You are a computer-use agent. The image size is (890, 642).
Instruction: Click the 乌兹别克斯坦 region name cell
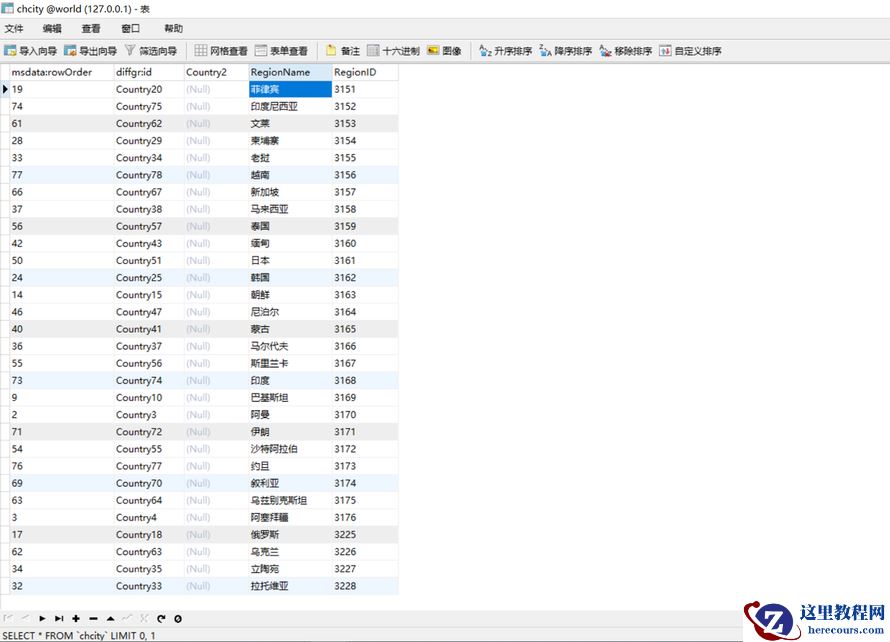(x=290, y=500)
